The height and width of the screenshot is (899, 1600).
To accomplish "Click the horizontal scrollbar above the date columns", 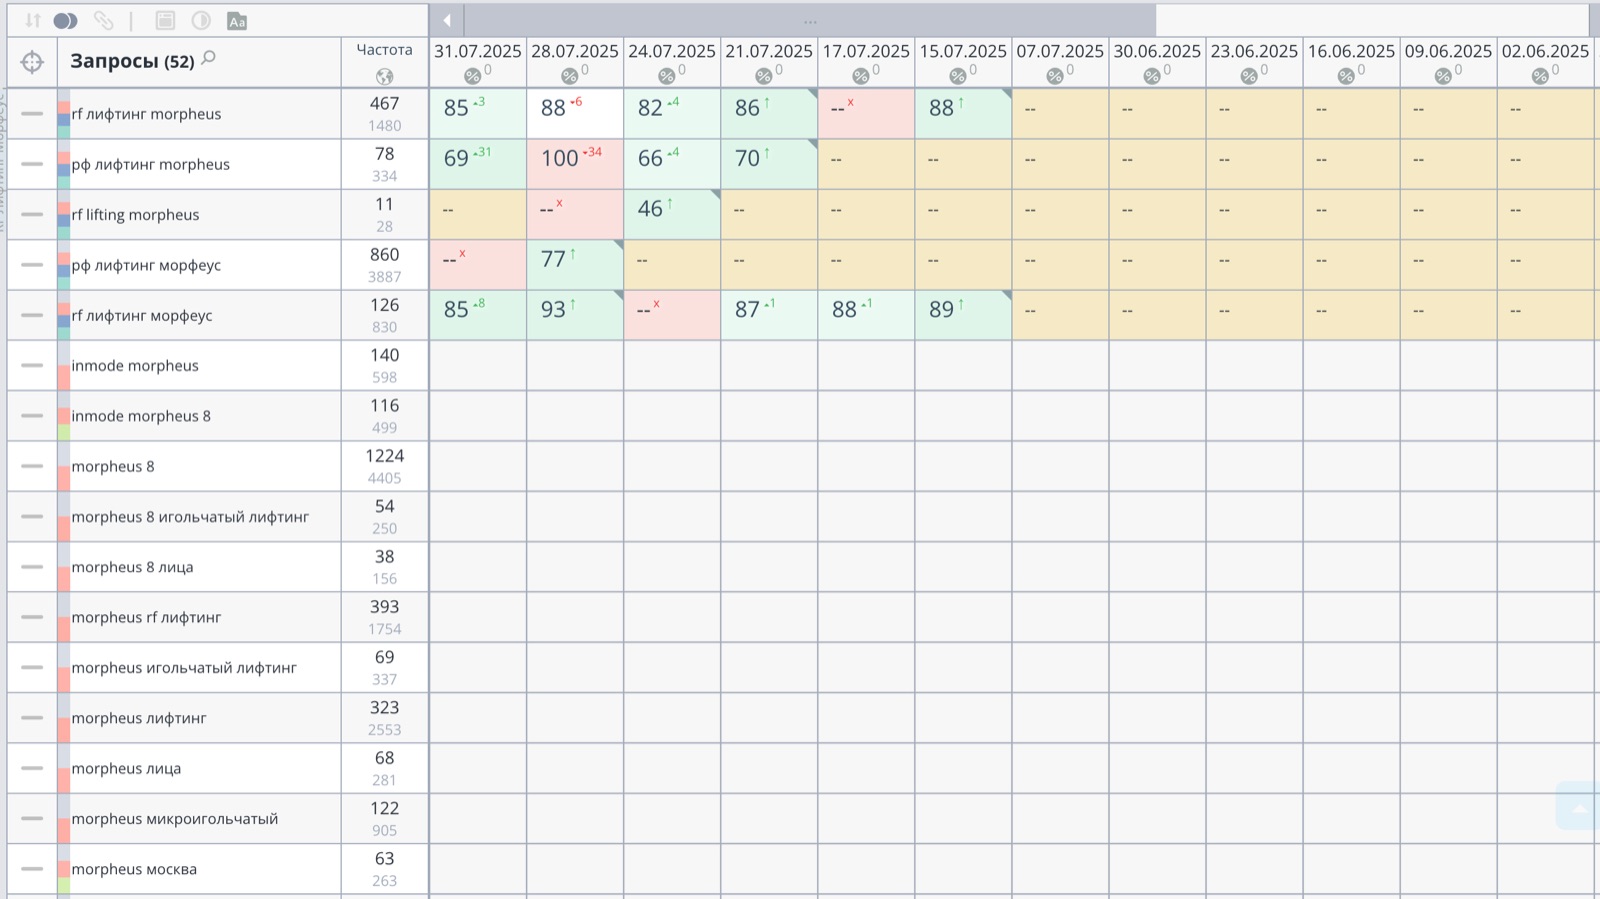I will [x=810, y=20].
